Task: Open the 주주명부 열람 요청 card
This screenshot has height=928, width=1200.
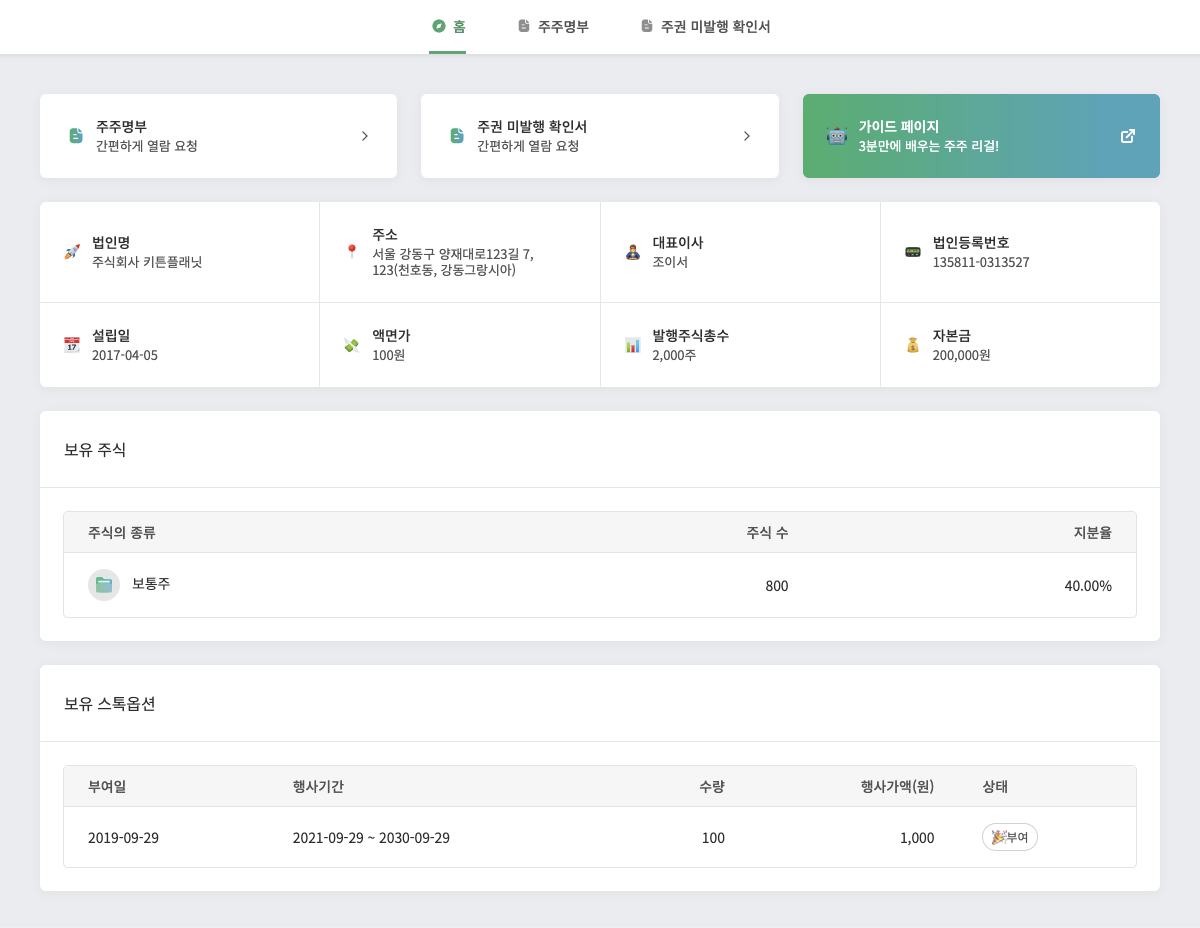Action: (x=218, y=136)
